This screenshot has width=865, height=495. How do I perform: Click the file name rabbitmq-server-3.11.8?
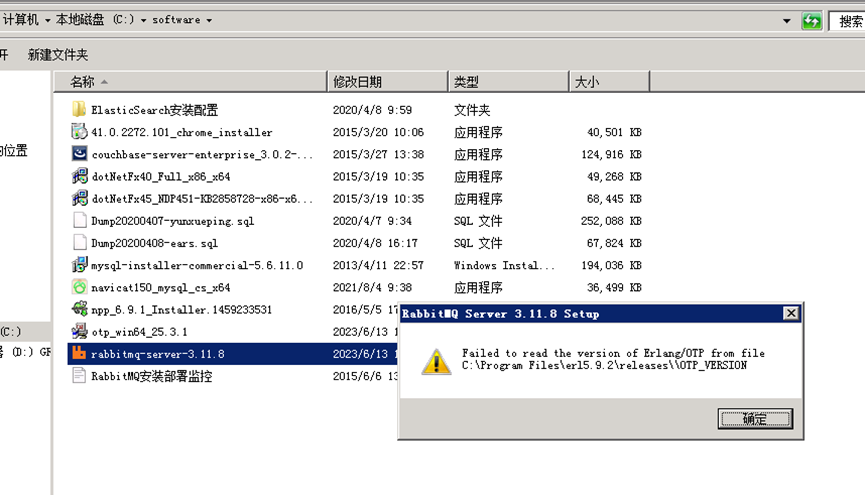click(158, 354)
